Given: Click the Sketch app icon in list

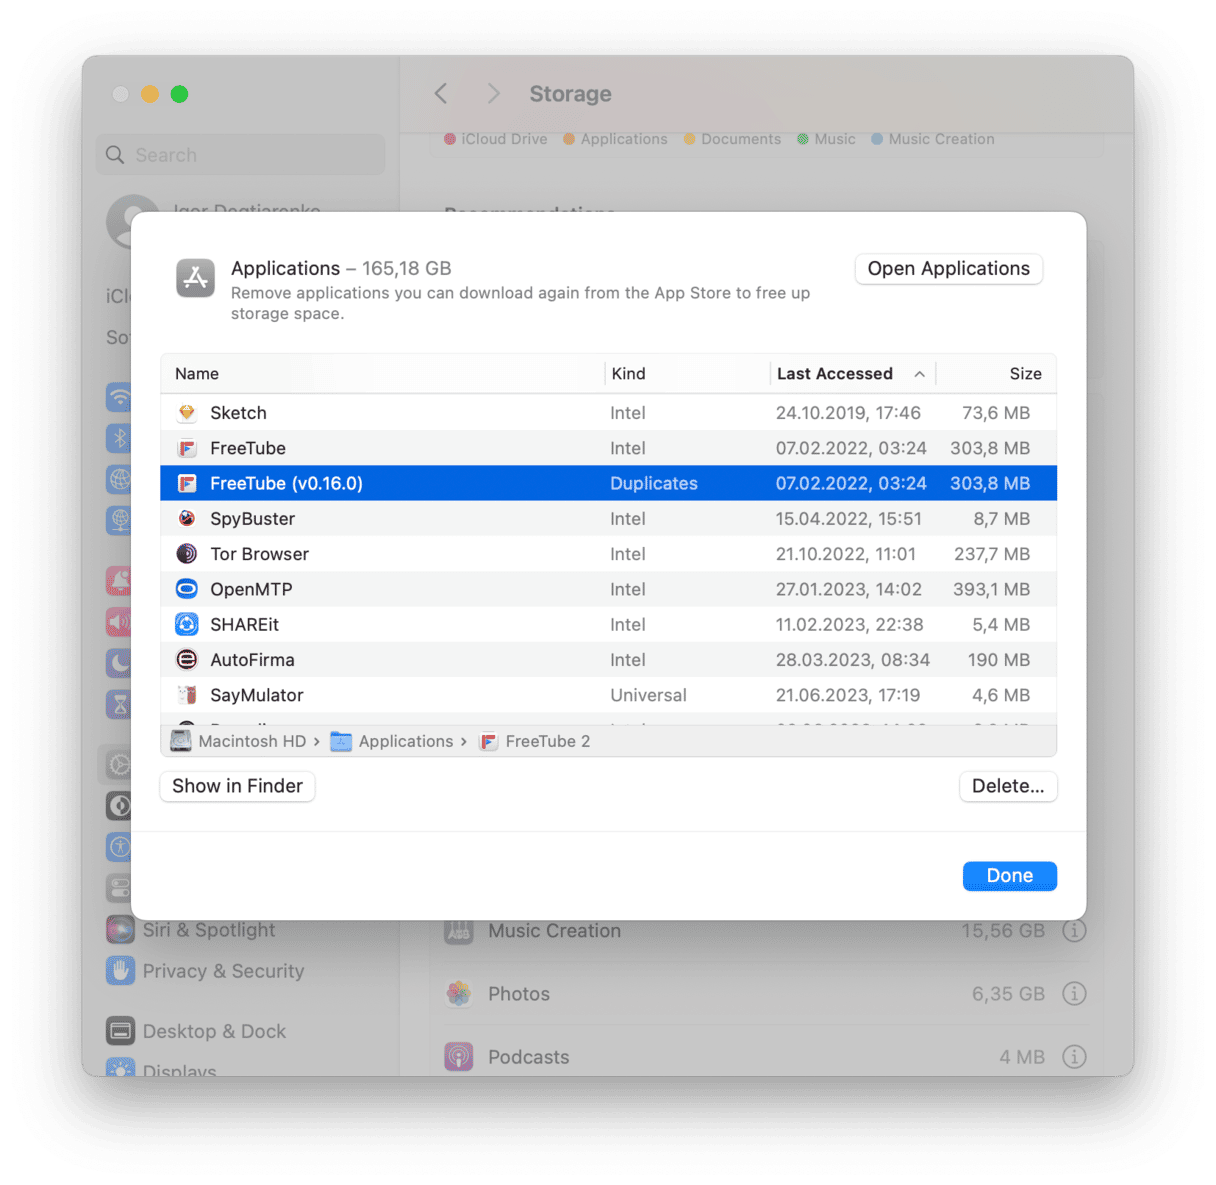Looking at the screenshot, I should coord(187,413).
